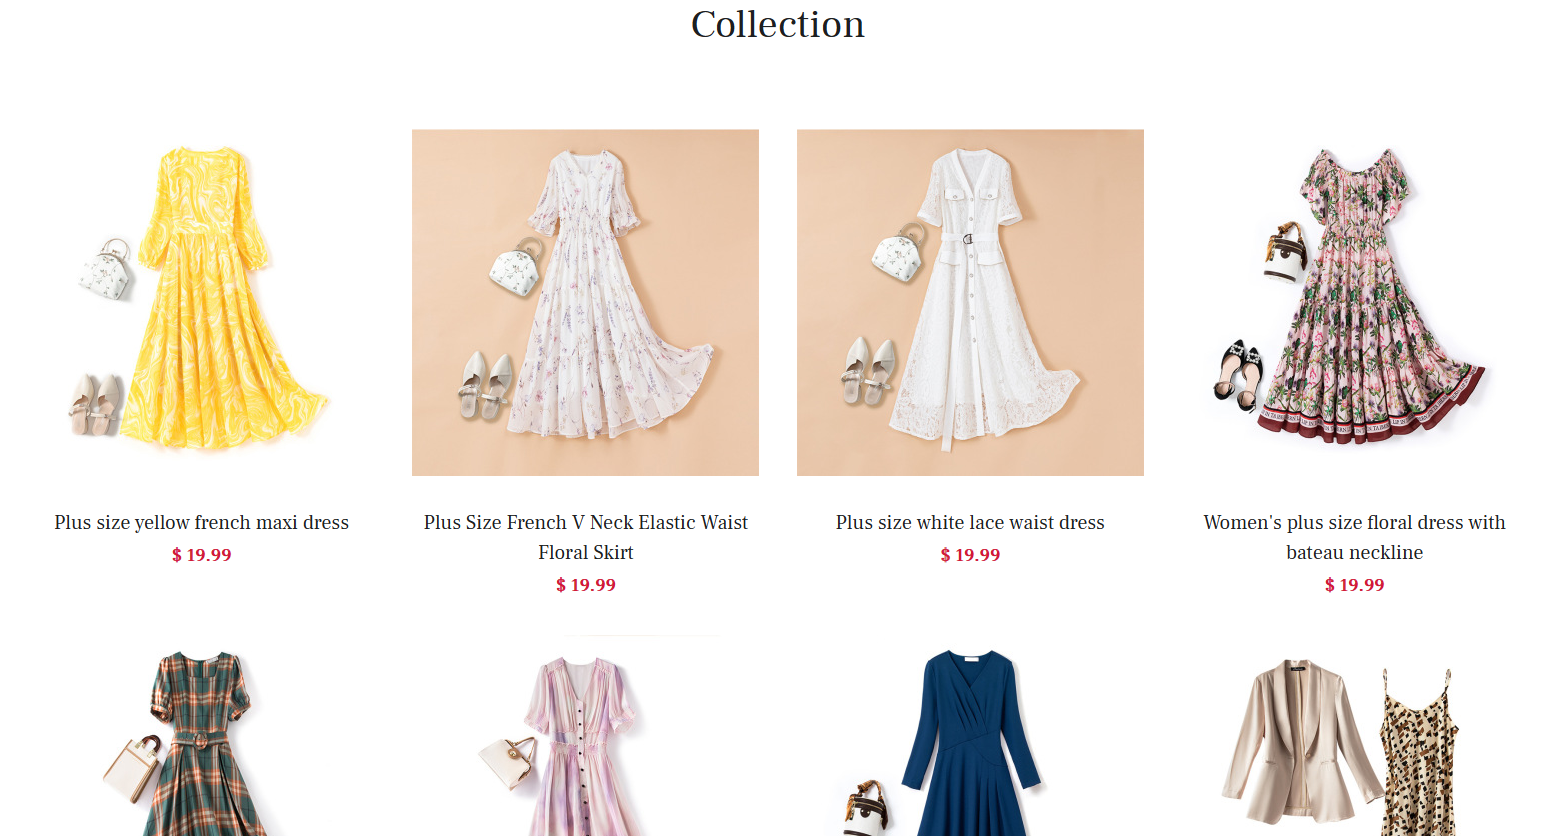Open the pink button-front dress image
Screen dimensions: 1567x836
(585, 735)
